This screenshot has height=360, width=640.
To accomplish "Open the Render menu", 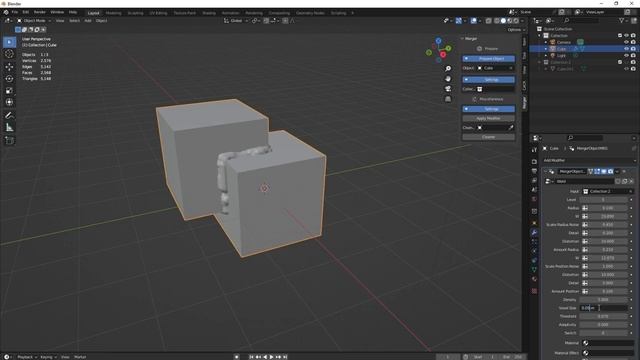I will click(40, 13).
